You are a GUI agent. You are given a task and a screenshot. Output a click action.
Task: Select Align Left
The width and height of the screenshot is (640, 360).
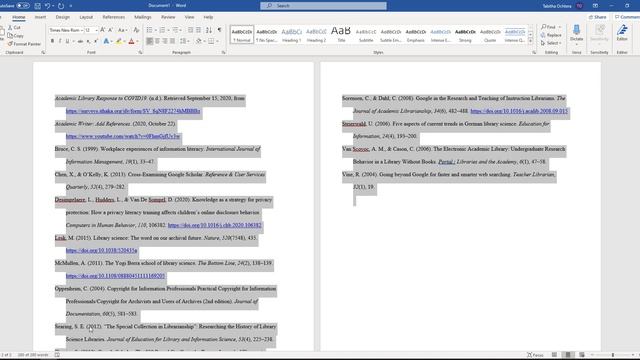[x=150, y=41]
